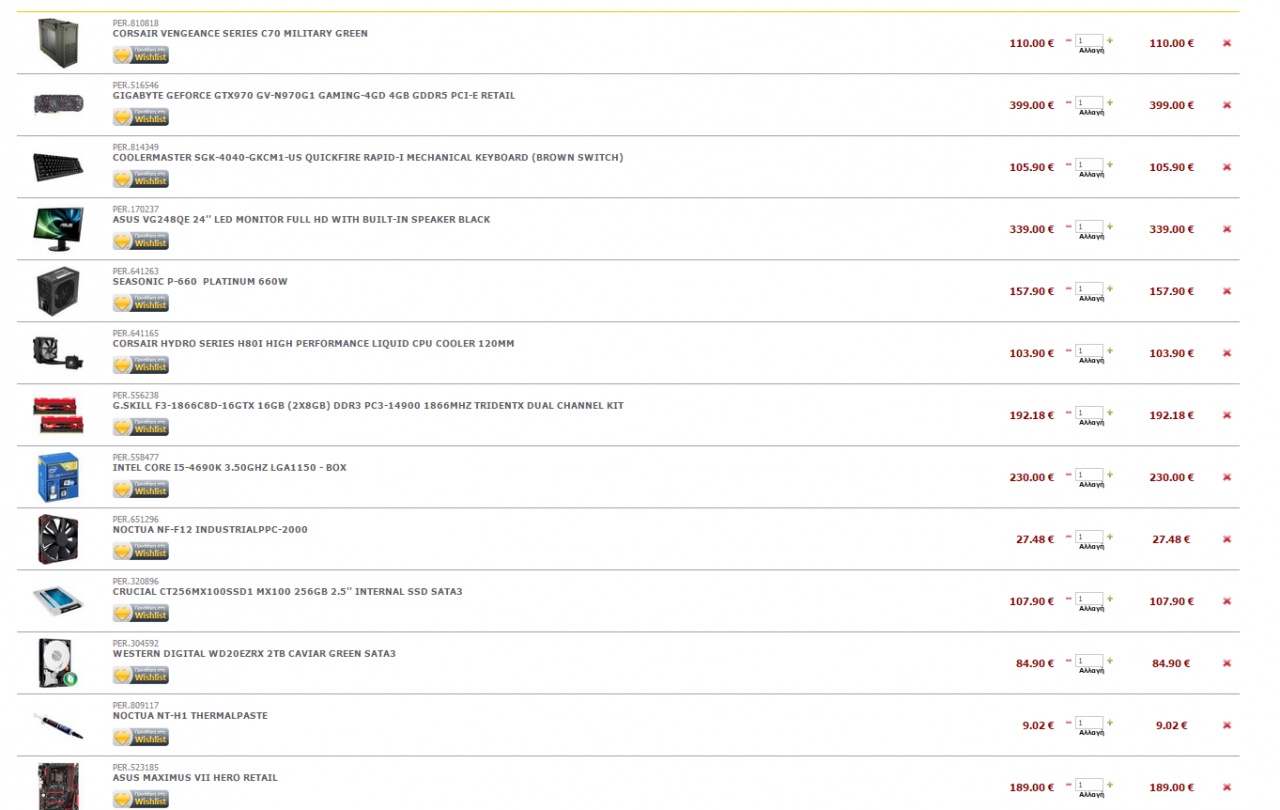
Task: Open the Western Digital hard drive thumbnail
Action: (x=58, y=663)
